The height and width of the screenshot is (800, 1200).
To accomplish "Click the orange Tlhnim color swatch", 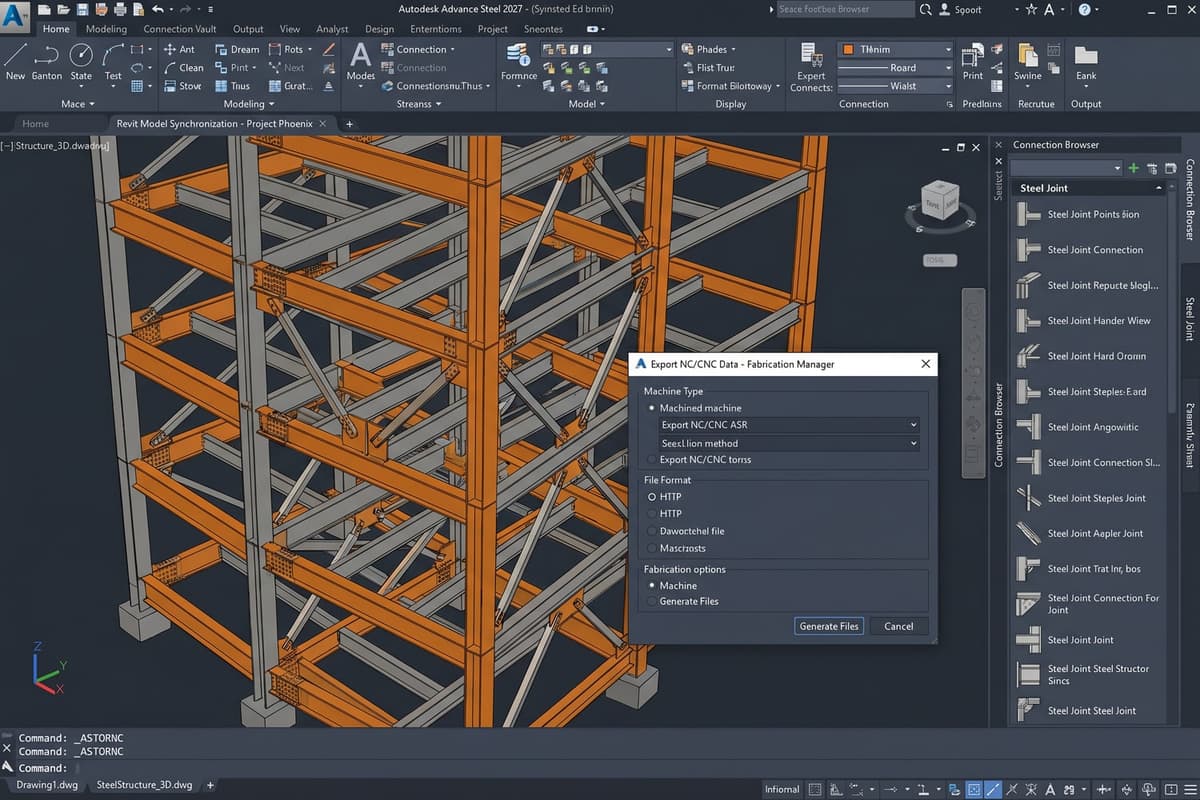I will click(848, 49).
